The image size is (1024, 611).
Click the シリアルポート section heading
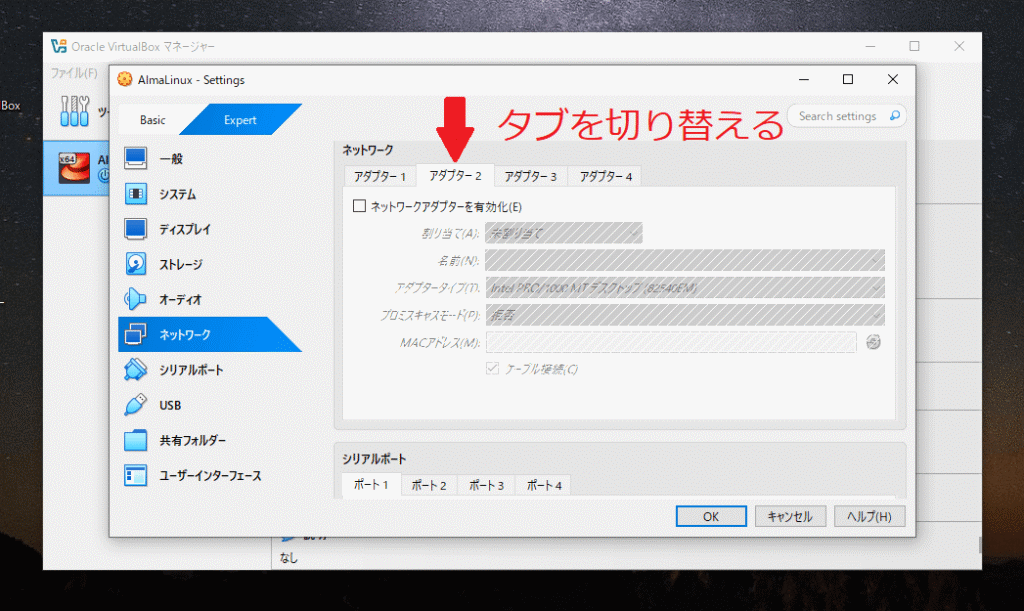[374, 459]
